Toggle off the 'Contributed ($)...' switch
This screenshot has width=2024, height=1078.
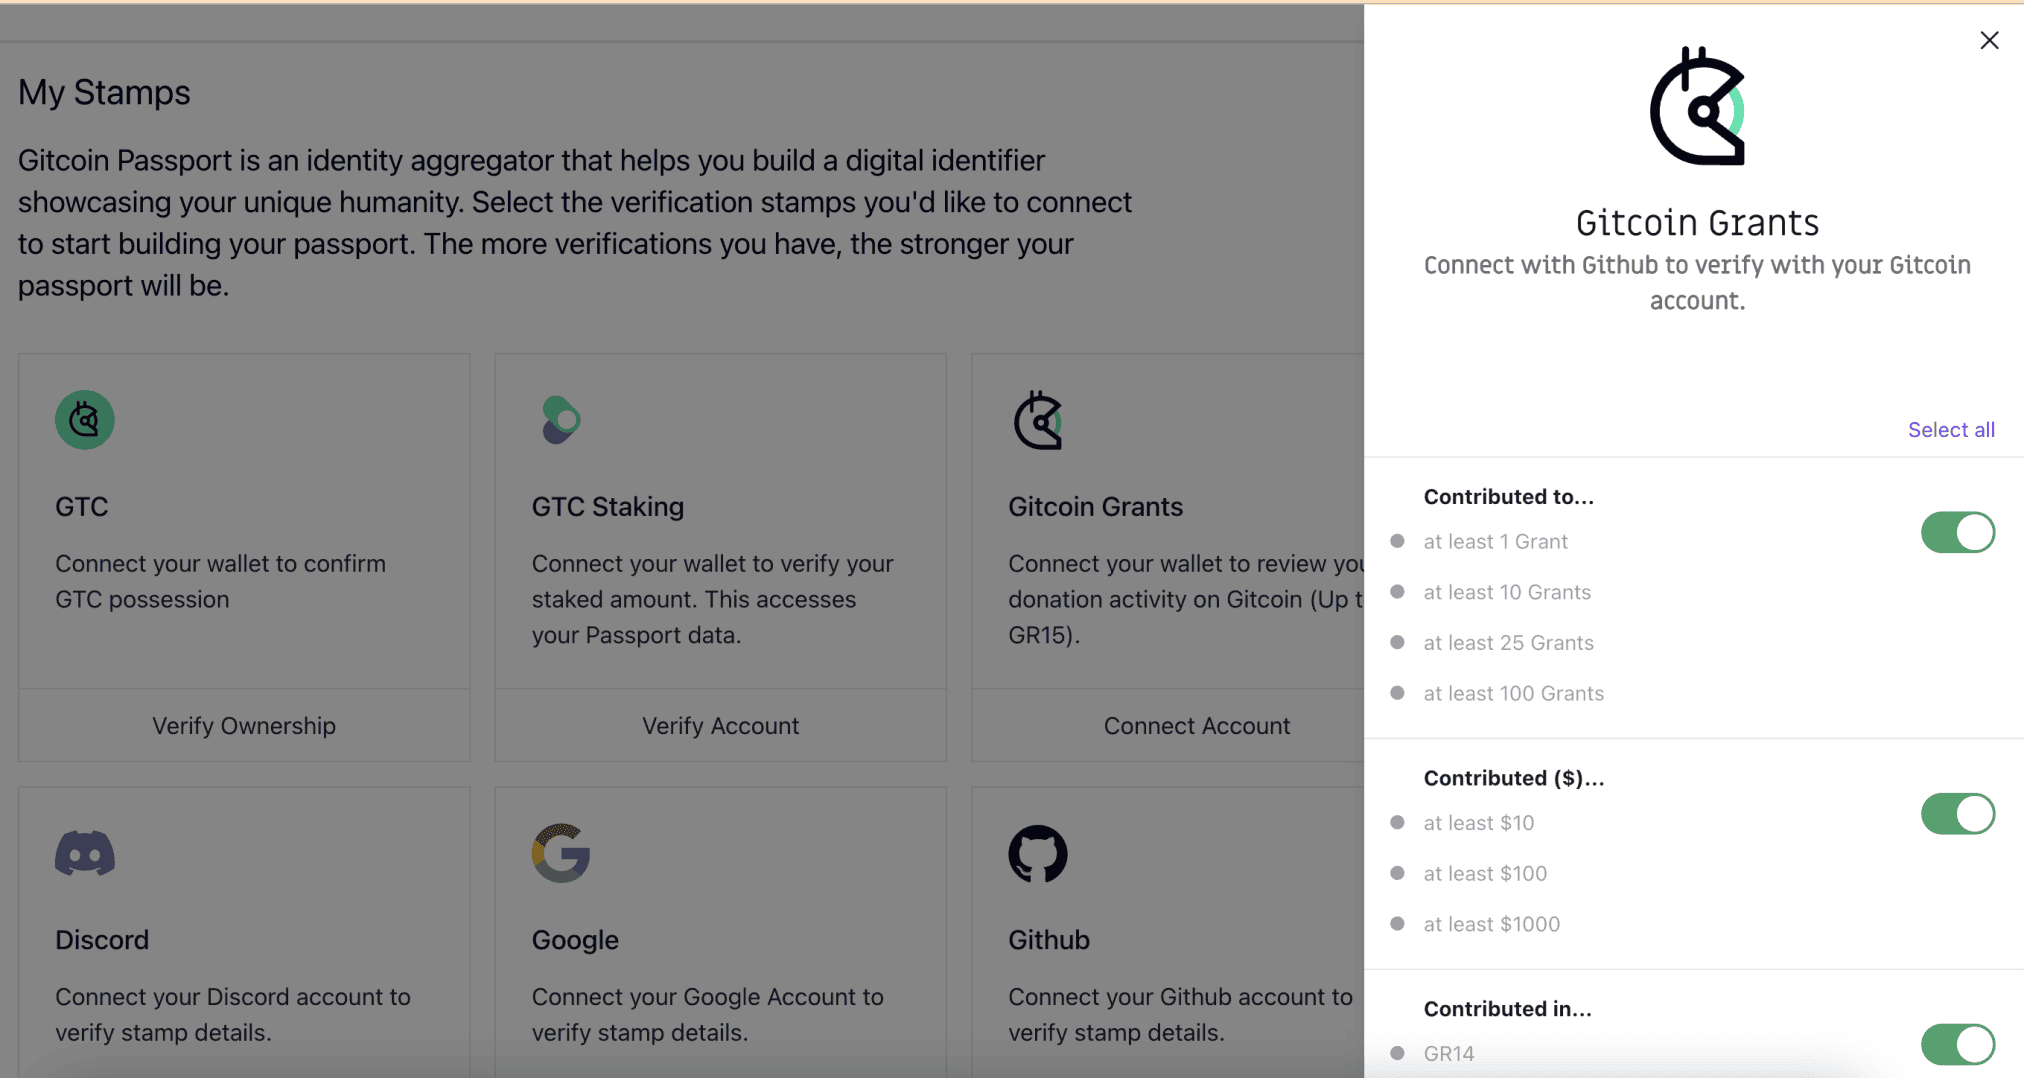tap(1957, 814)
